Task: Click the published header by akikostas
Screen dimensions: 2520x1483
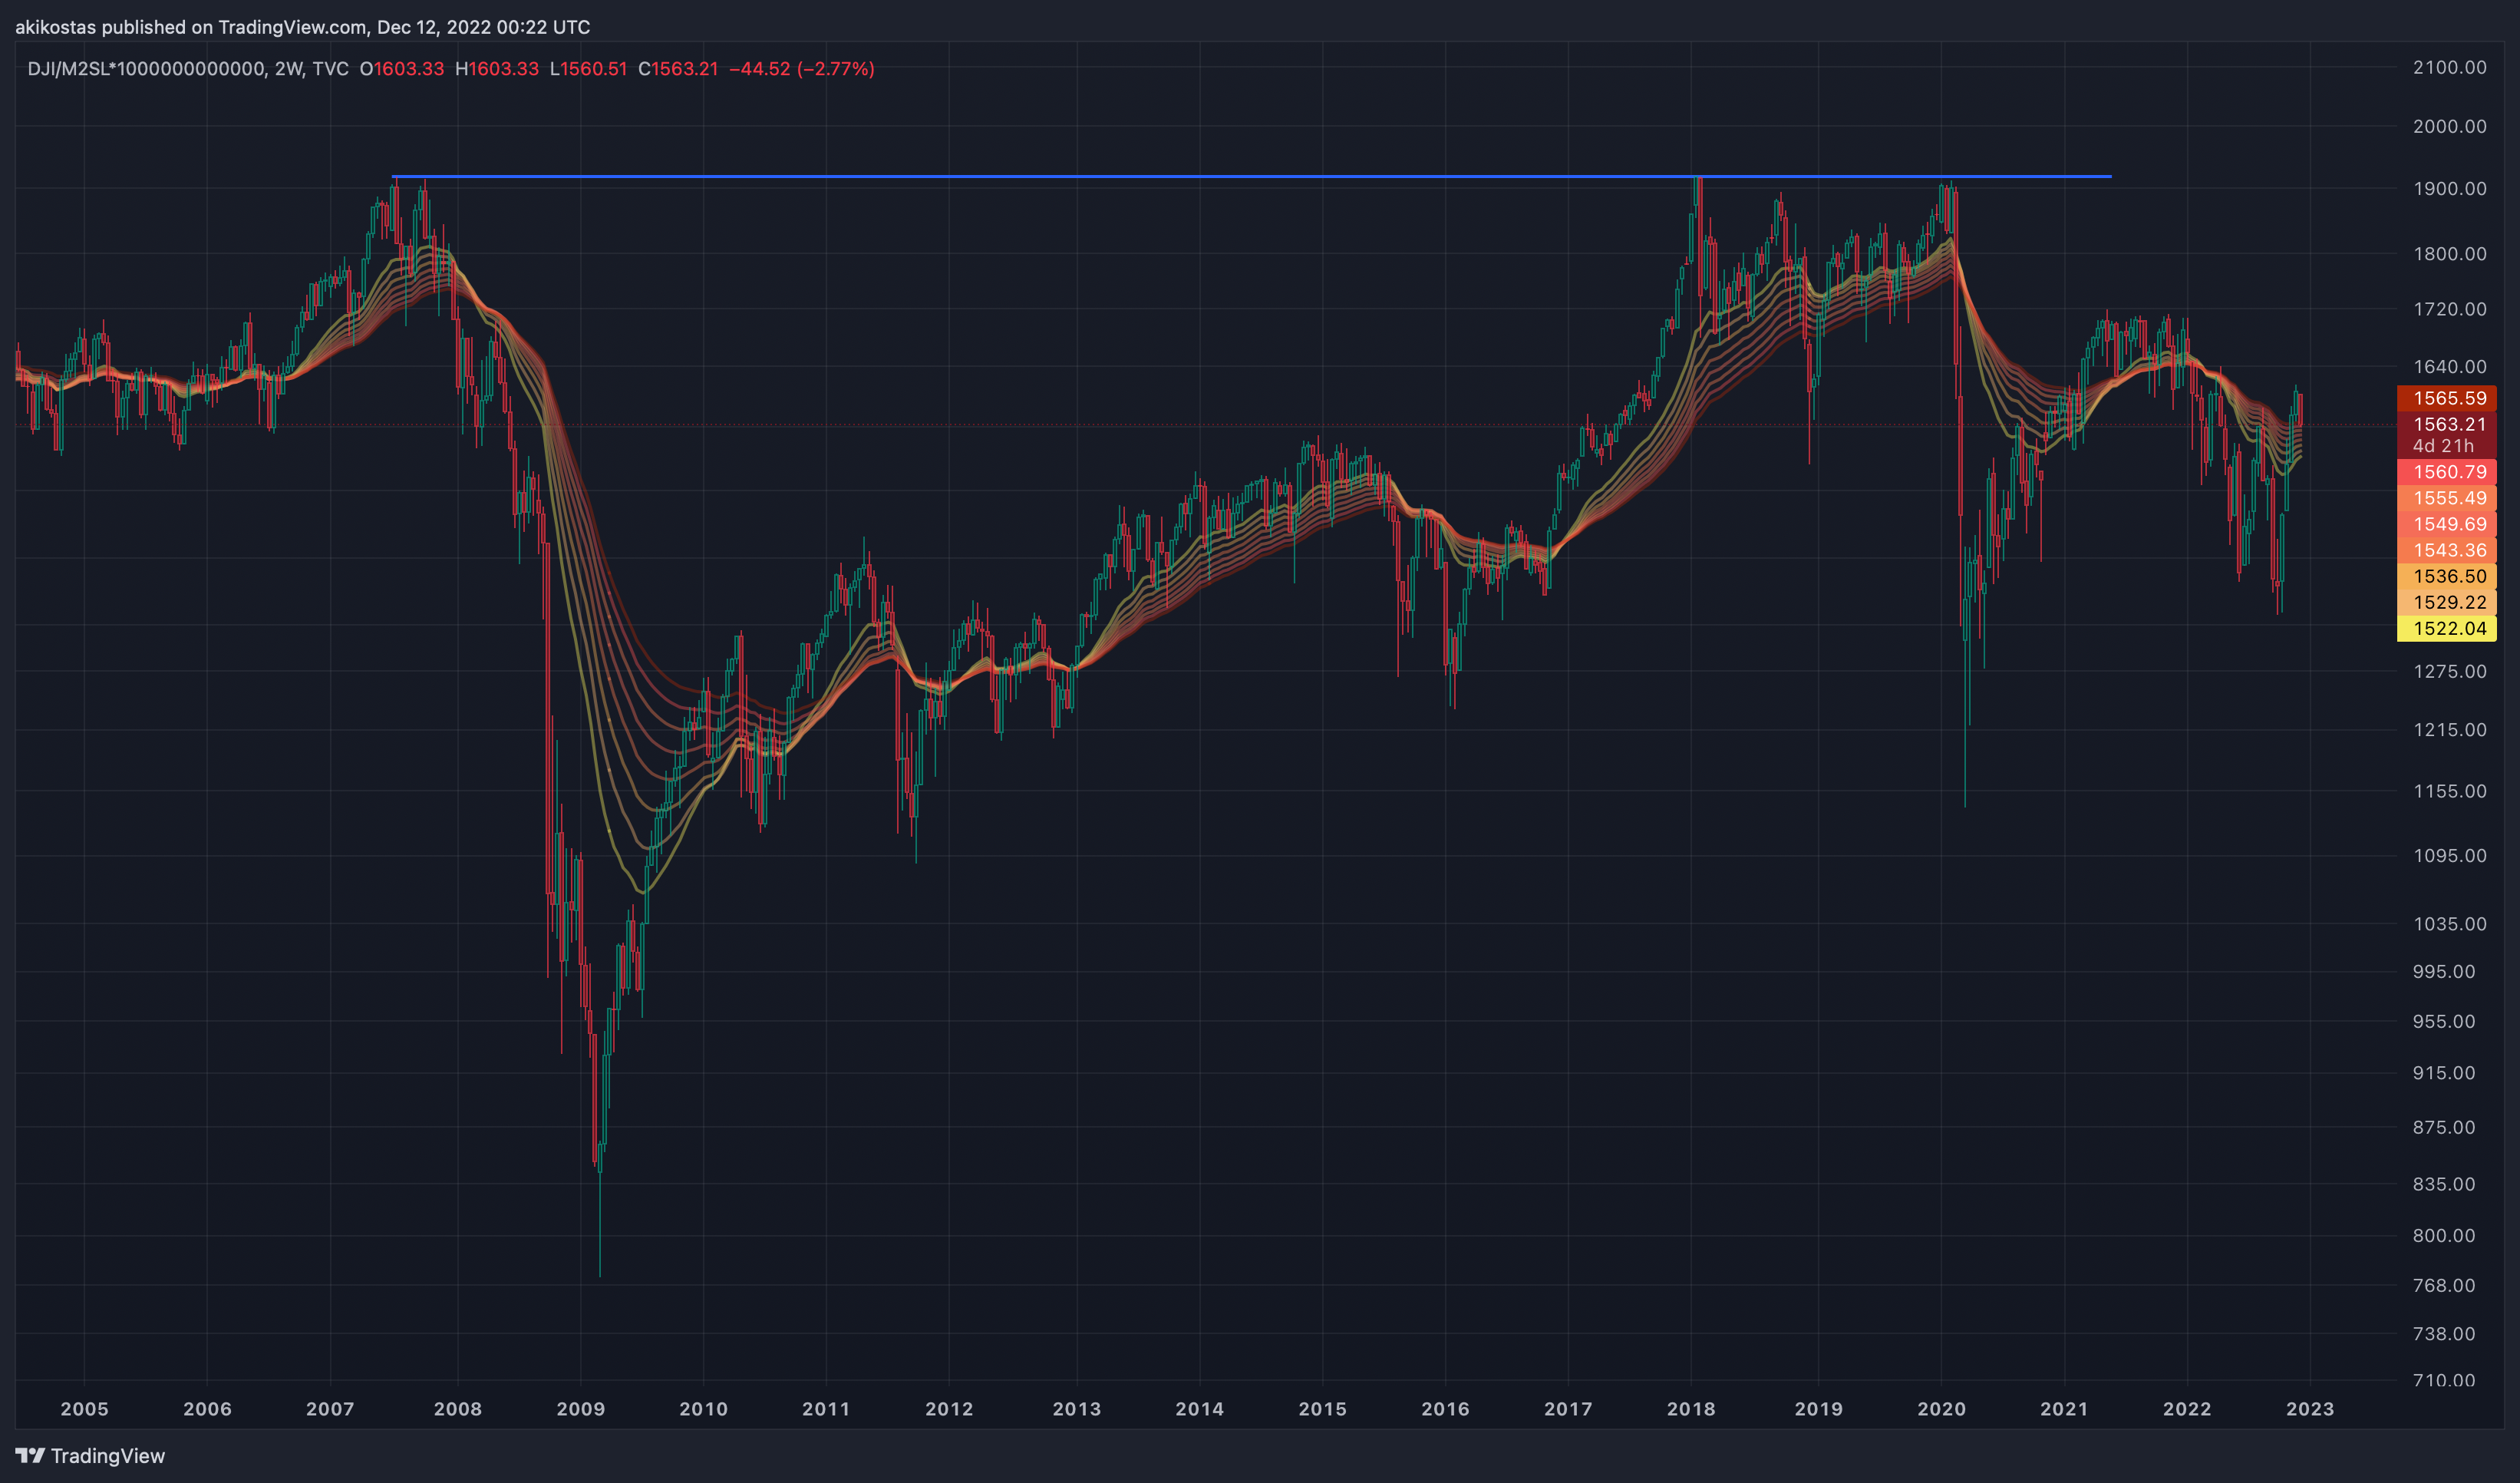Action: [x=302, y=27]
